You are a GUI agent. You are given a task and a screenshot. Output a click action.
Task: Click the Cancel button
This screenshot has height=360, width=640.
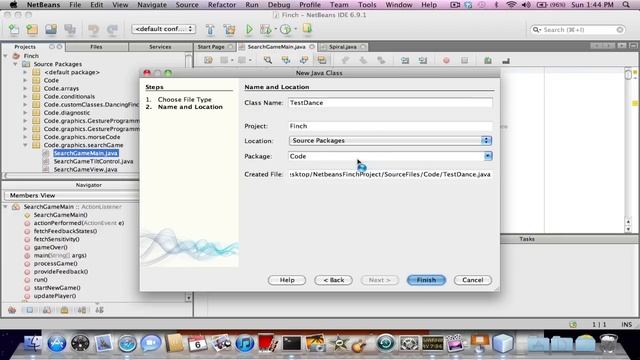(473, 280)
